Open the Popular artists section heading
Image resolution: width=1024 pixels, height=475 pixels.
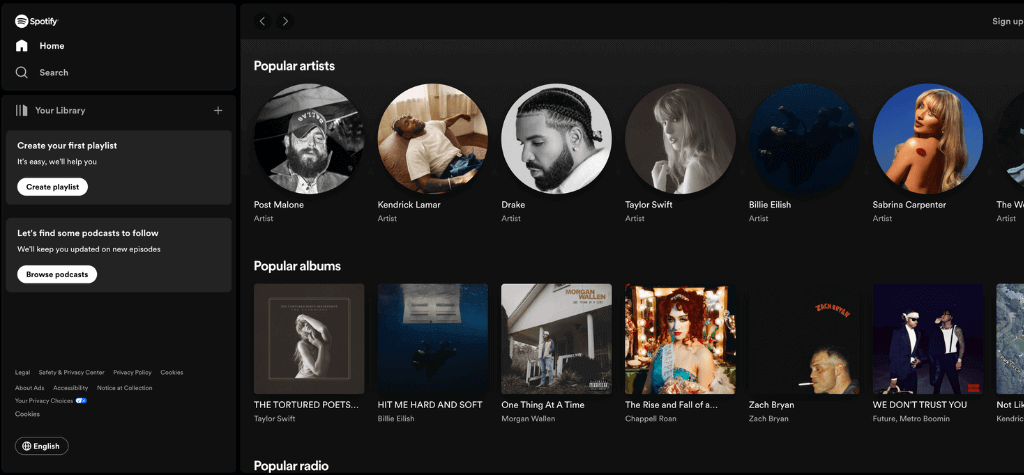pos(294,66)
